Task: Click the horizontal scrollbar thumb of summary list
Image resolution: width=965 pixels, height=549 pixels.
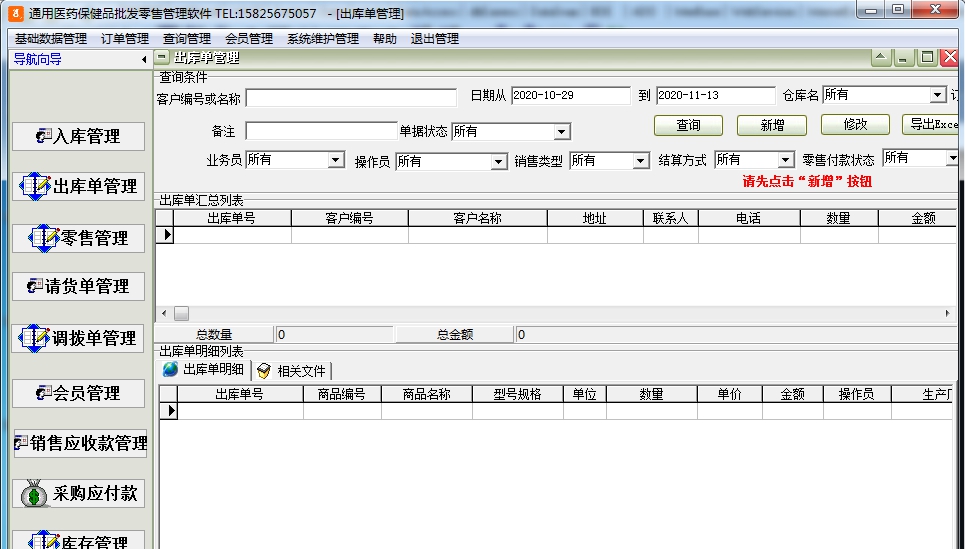Action: (x=182, y=313)
